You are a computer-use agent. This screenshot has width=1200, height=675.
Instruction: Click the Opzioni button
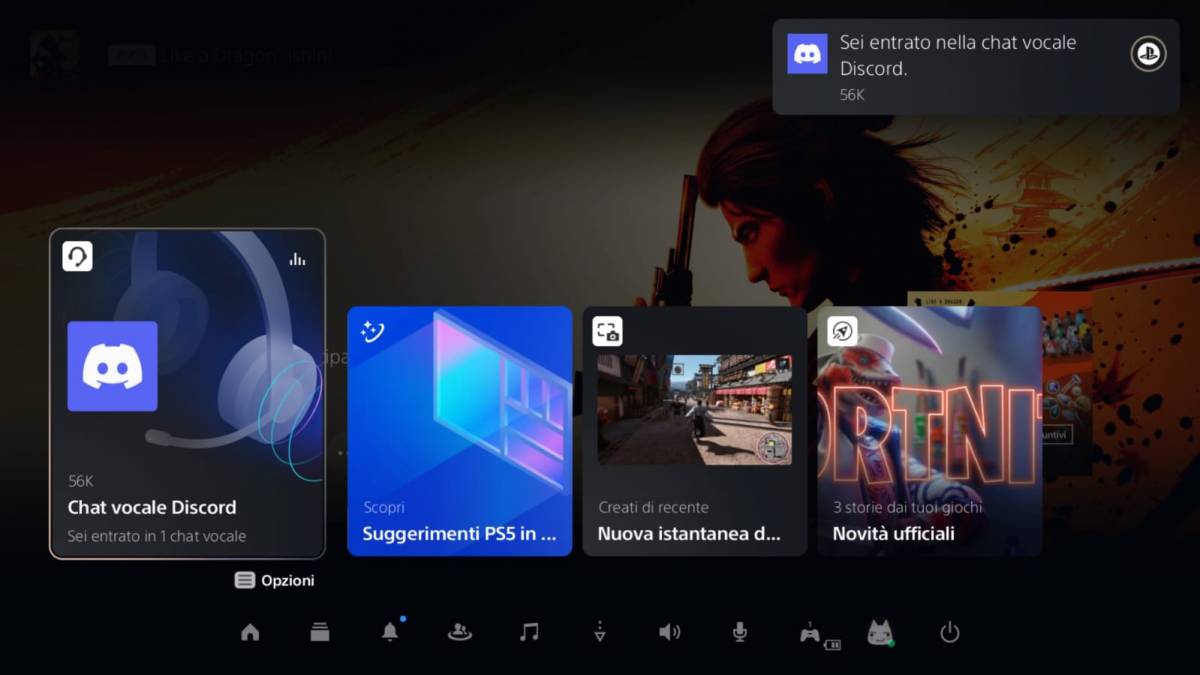(275, 580)
